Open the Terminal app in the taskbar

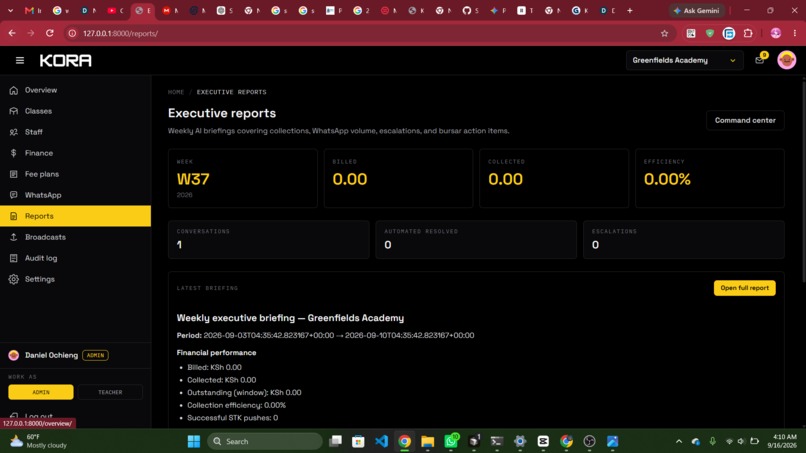(x=497, y=441)
